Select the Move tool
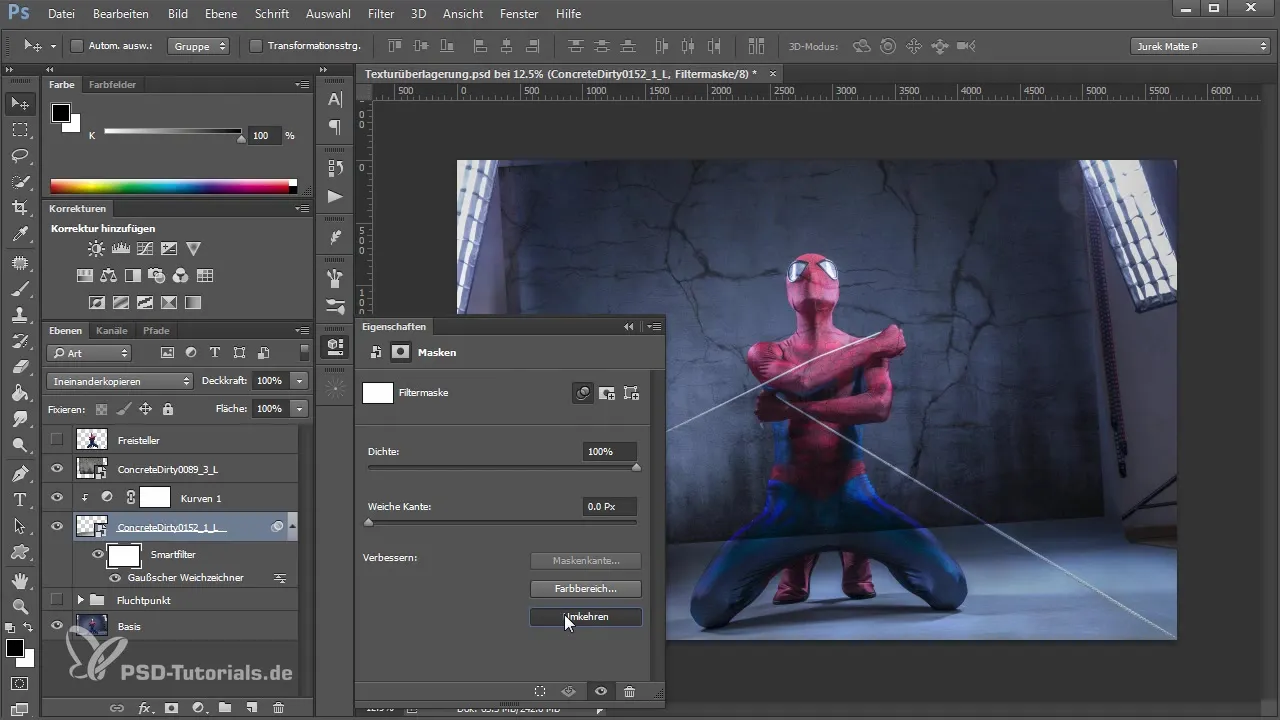The image size is (1280, 720). [x=19, y=103]
